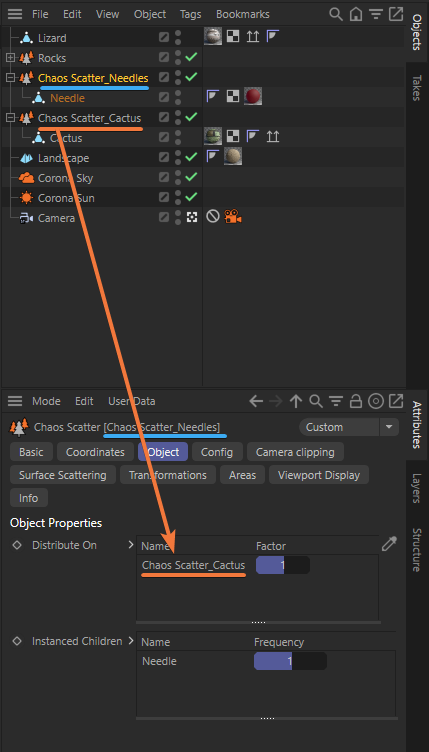Adjust the Frequency slider for Needle

tap(290, 661)
